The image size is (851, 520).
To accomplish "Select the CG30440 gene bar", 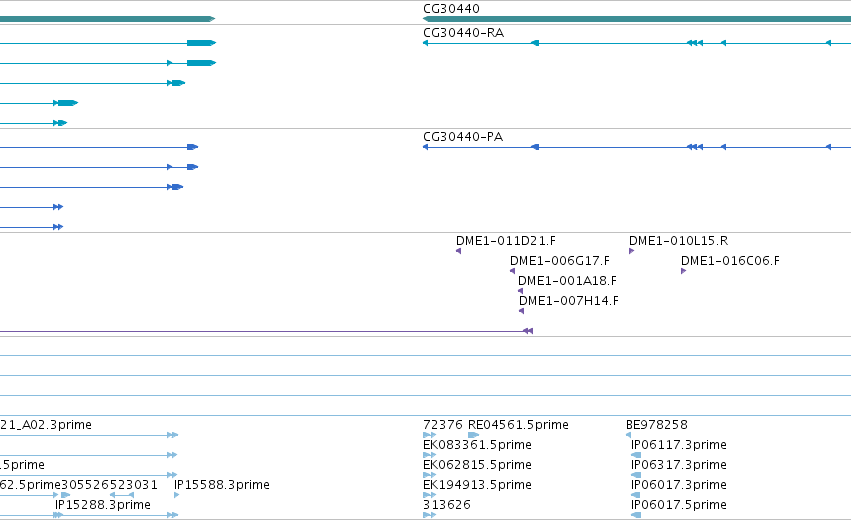I will coord(637,19).
